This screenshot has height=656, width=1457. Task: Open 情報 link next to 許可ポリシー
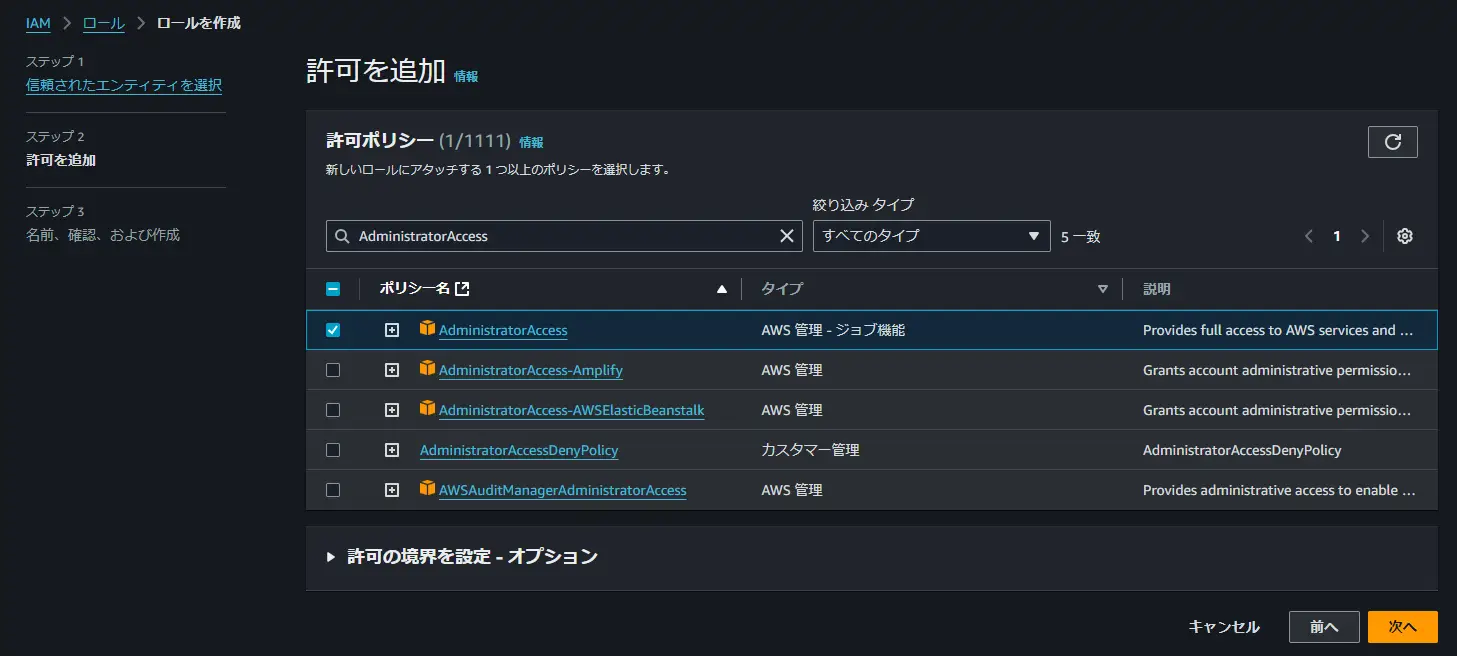click(531, 143)
